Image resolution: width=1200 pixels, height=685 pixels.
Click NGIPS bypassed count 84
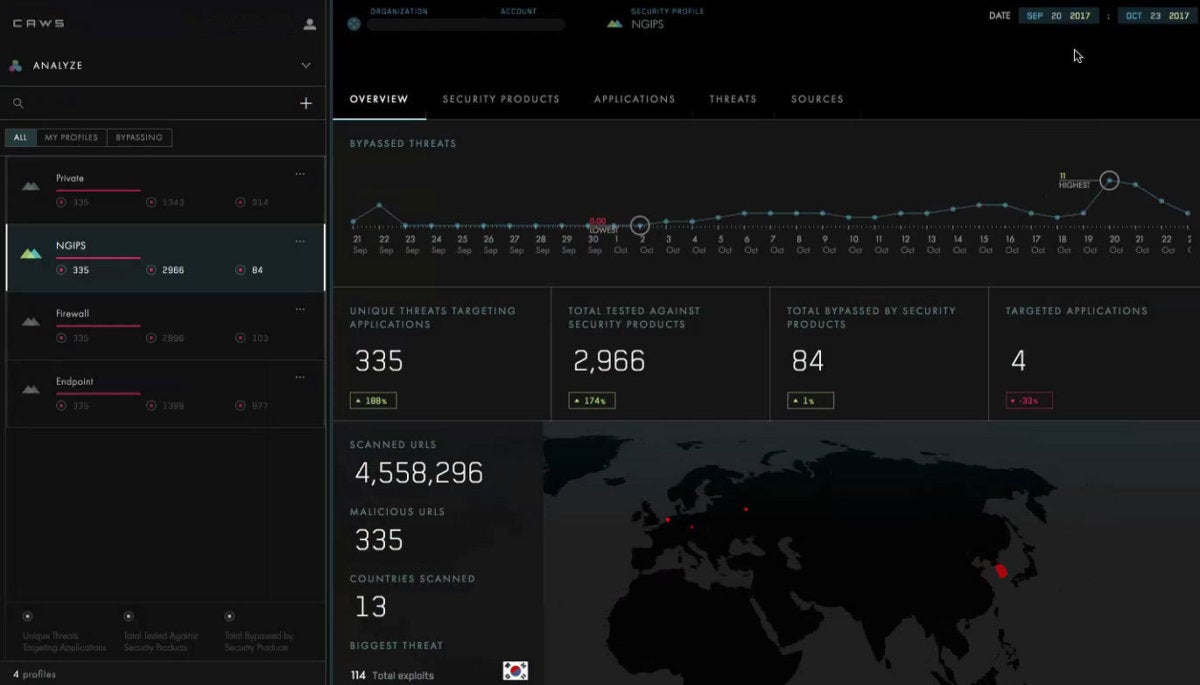257,270
